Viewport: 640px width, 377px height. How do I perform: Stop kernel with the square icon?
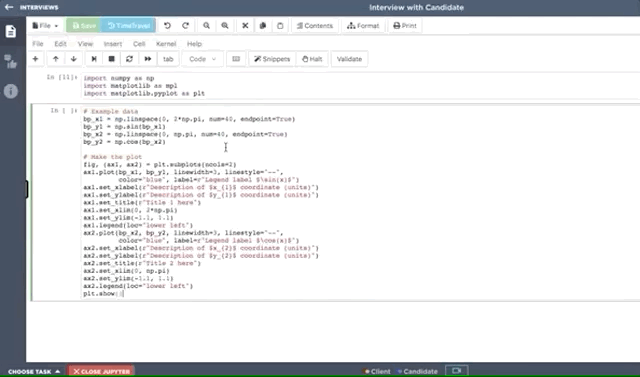coord(111,59)
